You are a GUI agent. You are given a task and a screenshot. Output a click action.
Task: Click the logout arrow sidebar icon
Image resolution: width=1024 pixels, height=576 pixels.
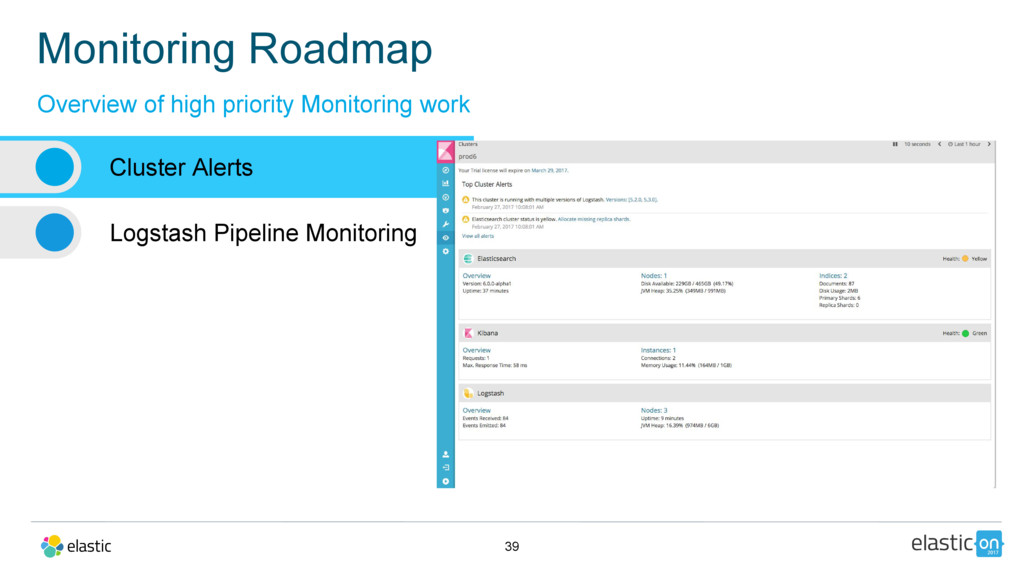[445, 468]
